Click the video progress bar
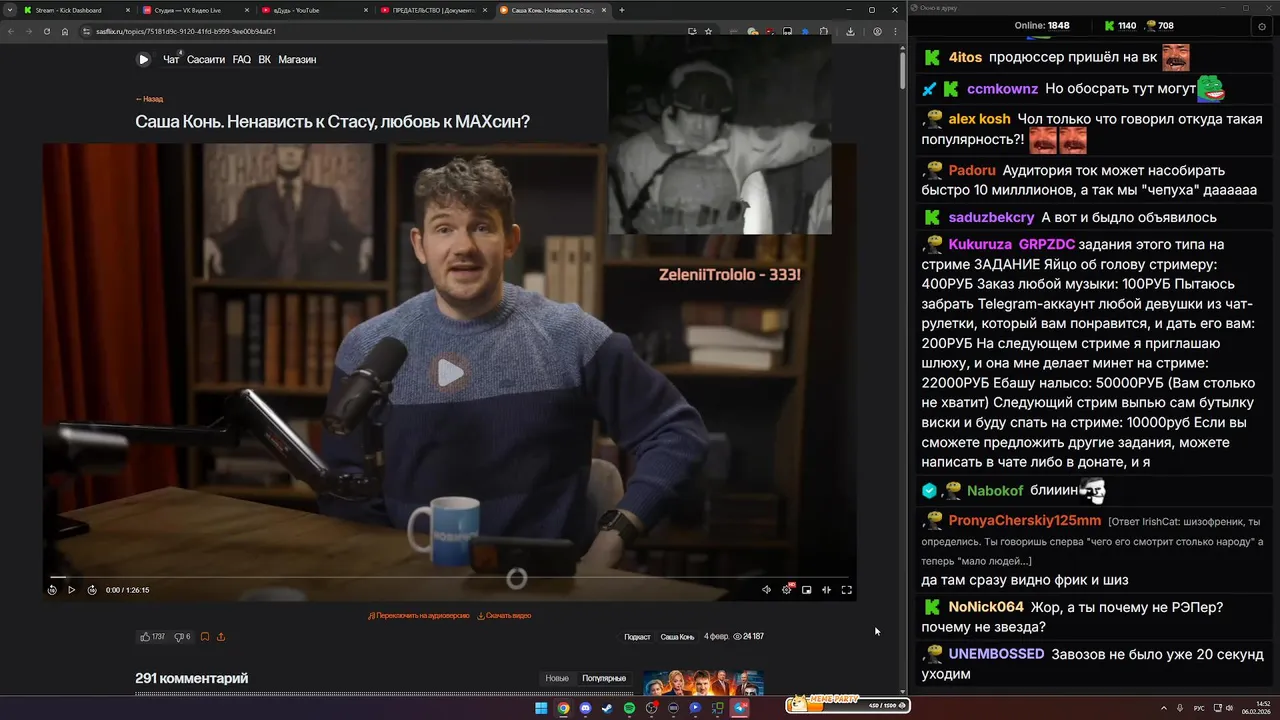This screenshot has width=1280, height=720. click(450, 577)
